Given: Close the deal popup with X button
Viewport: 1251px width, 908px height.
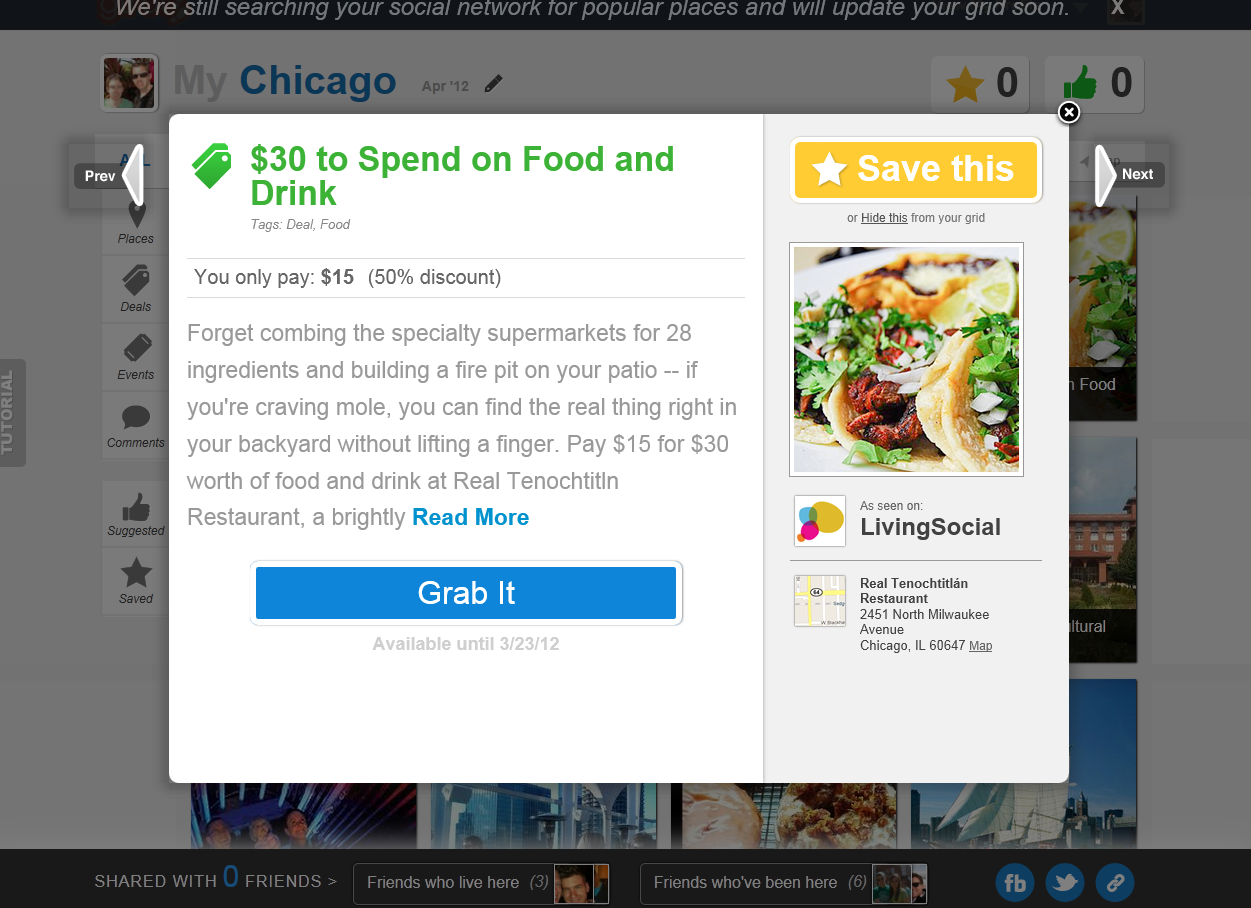Looking at the screenshot, I should tap(1069, 112).
